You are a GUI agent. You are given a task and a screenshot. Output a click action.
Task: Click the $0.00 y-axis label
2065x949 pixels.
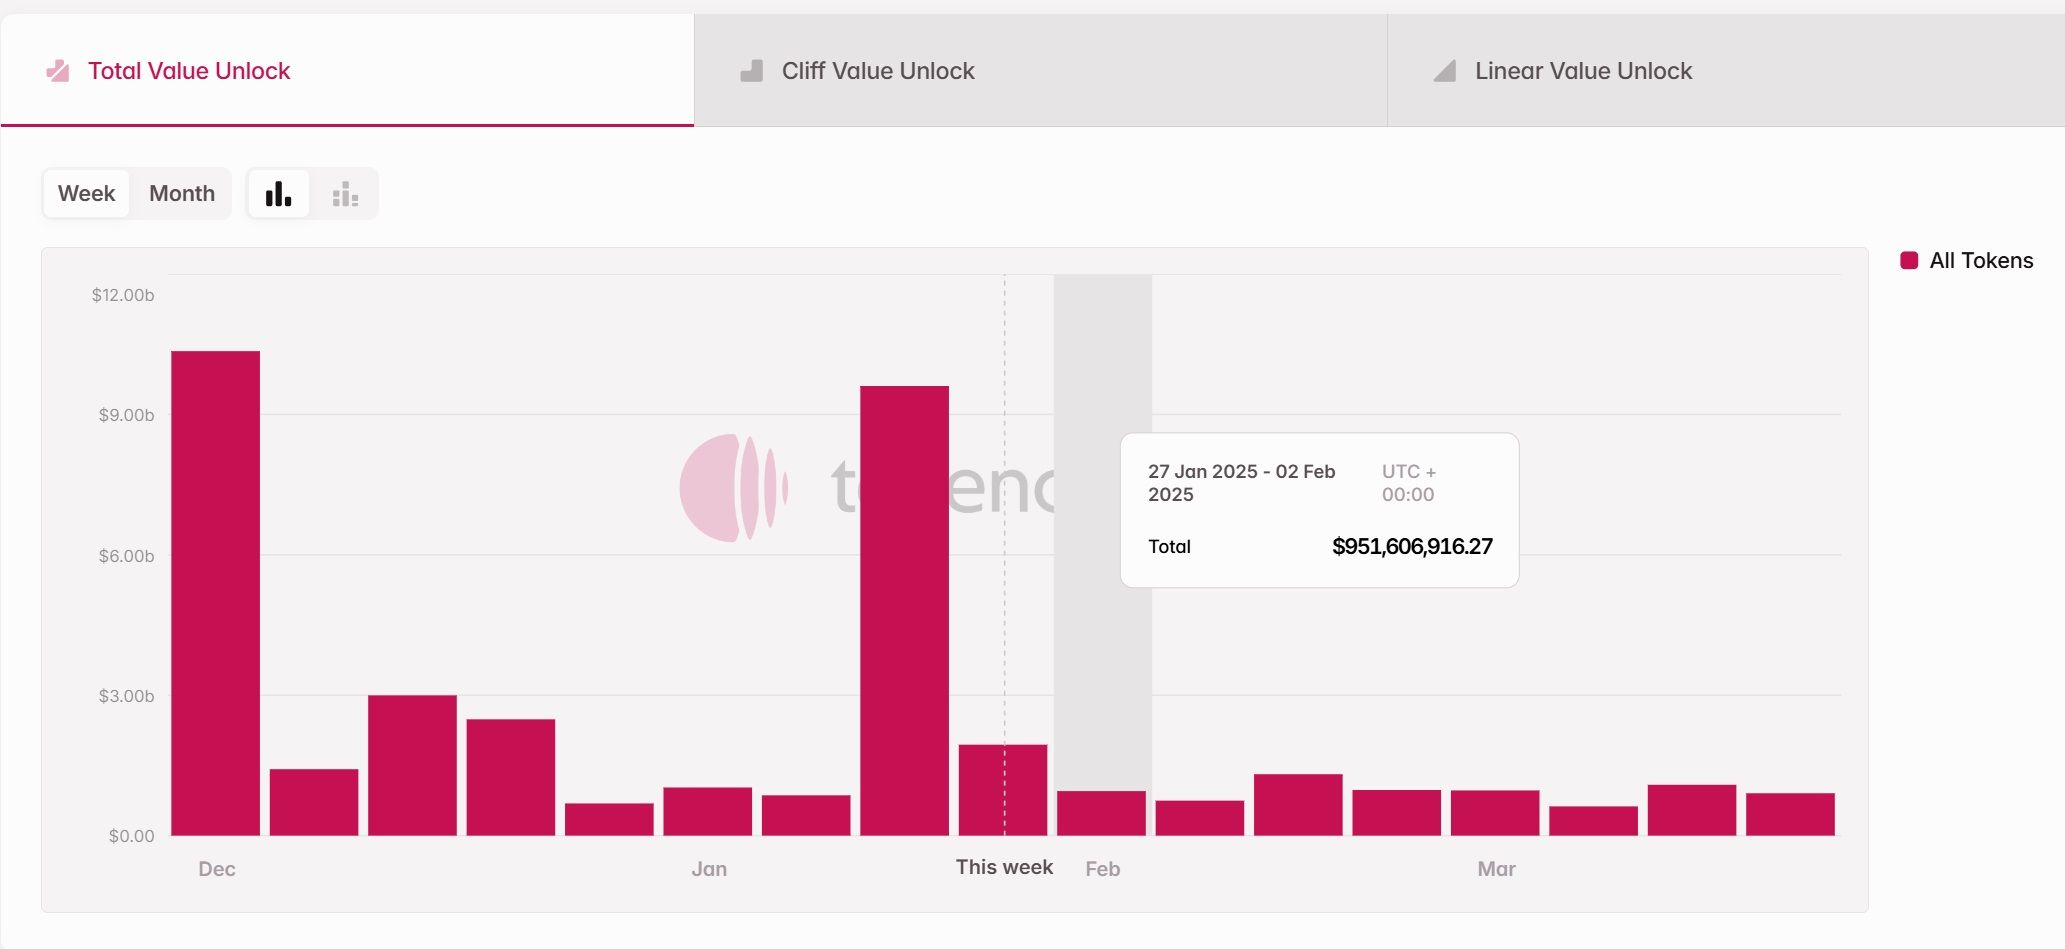coord(131,836)
